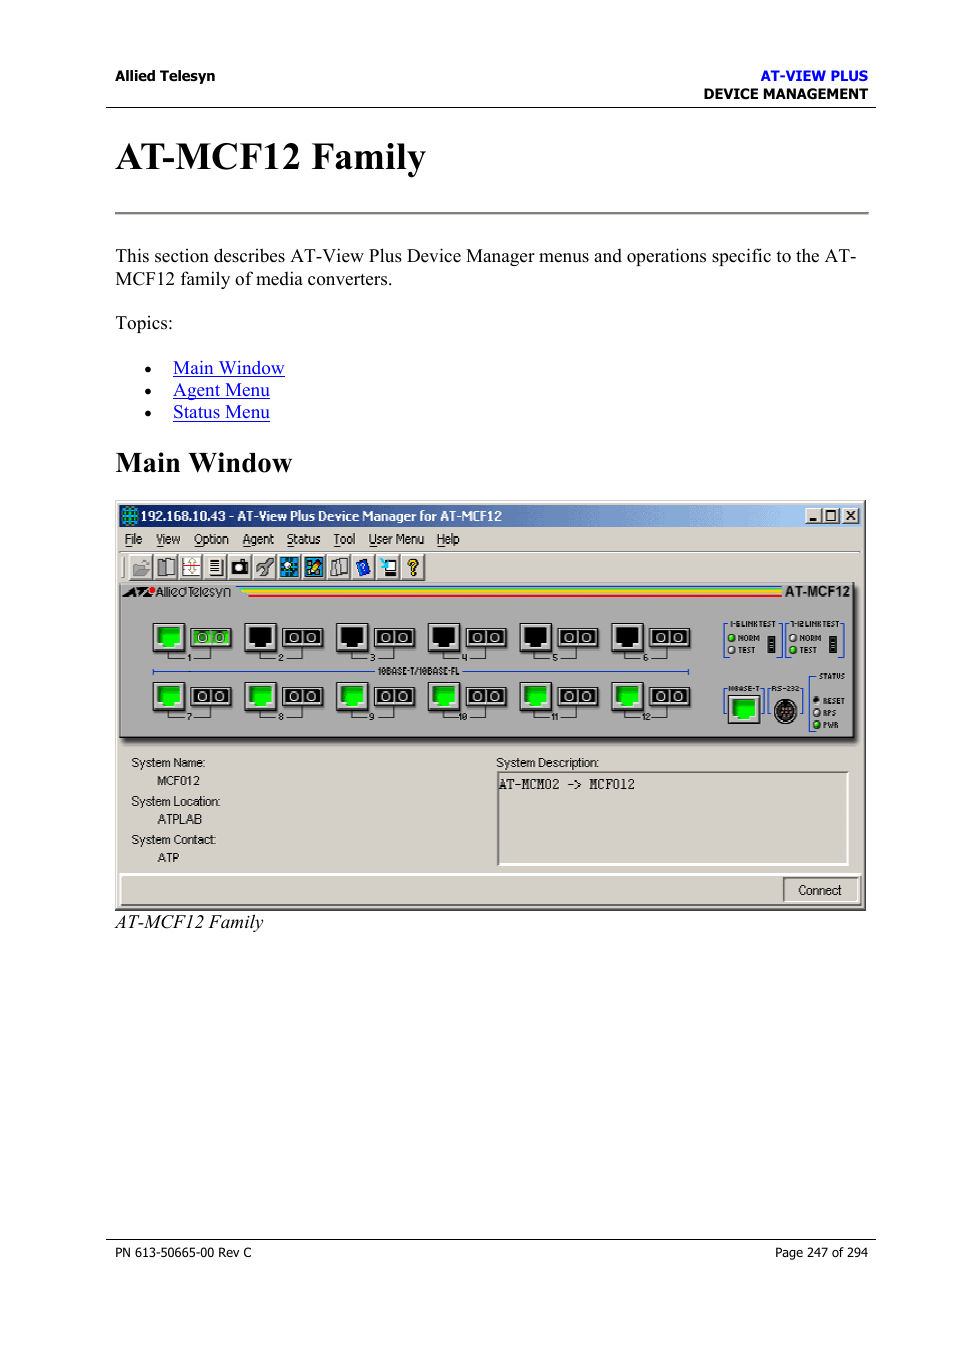Click the blue starburst toolbar icon
The image size is (954, 1351).
[x=289, y=567]
